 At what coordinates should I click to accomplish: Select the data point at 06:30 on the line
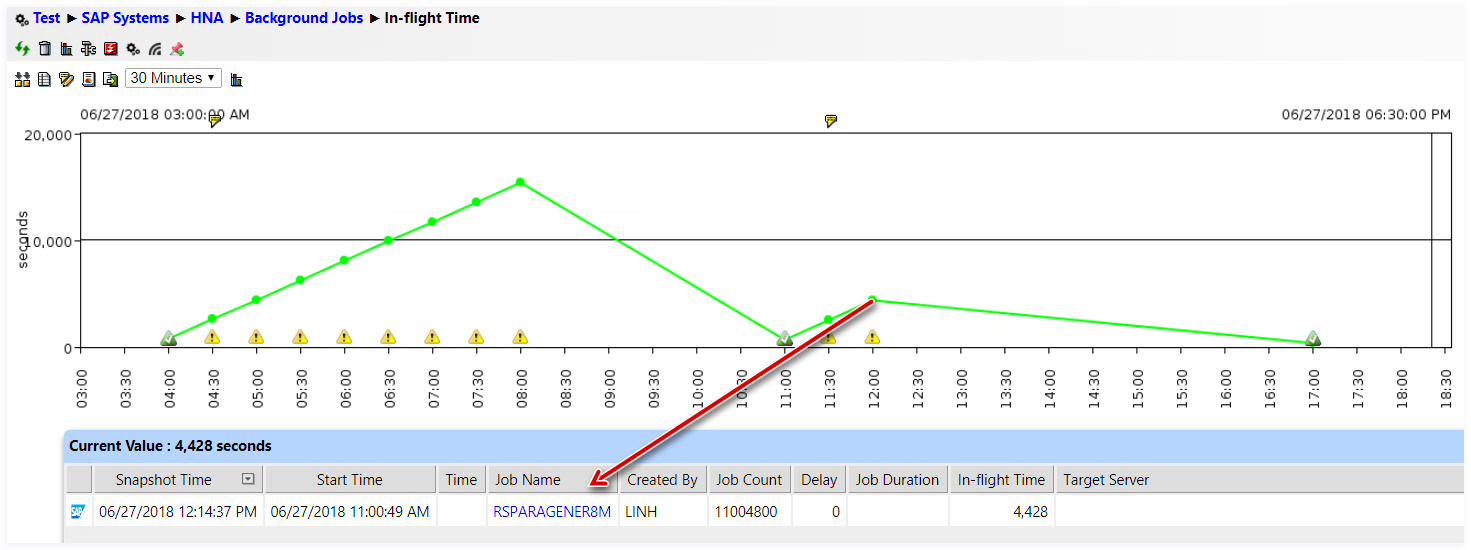[x=388, y=240]
